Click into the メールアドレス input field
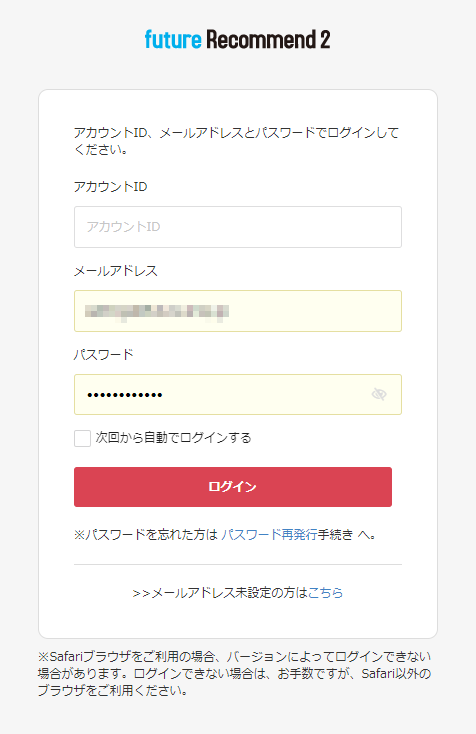The height and width of the screenshot is (734, 476). [x=238, y=311]
